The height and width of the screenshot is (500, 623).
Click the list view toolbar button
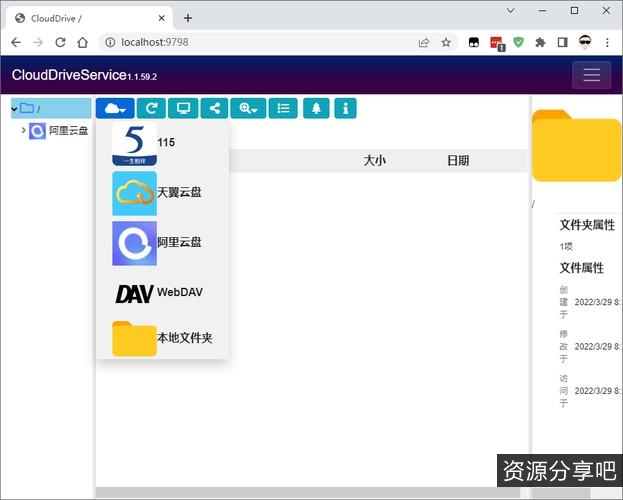click(283, 108)
